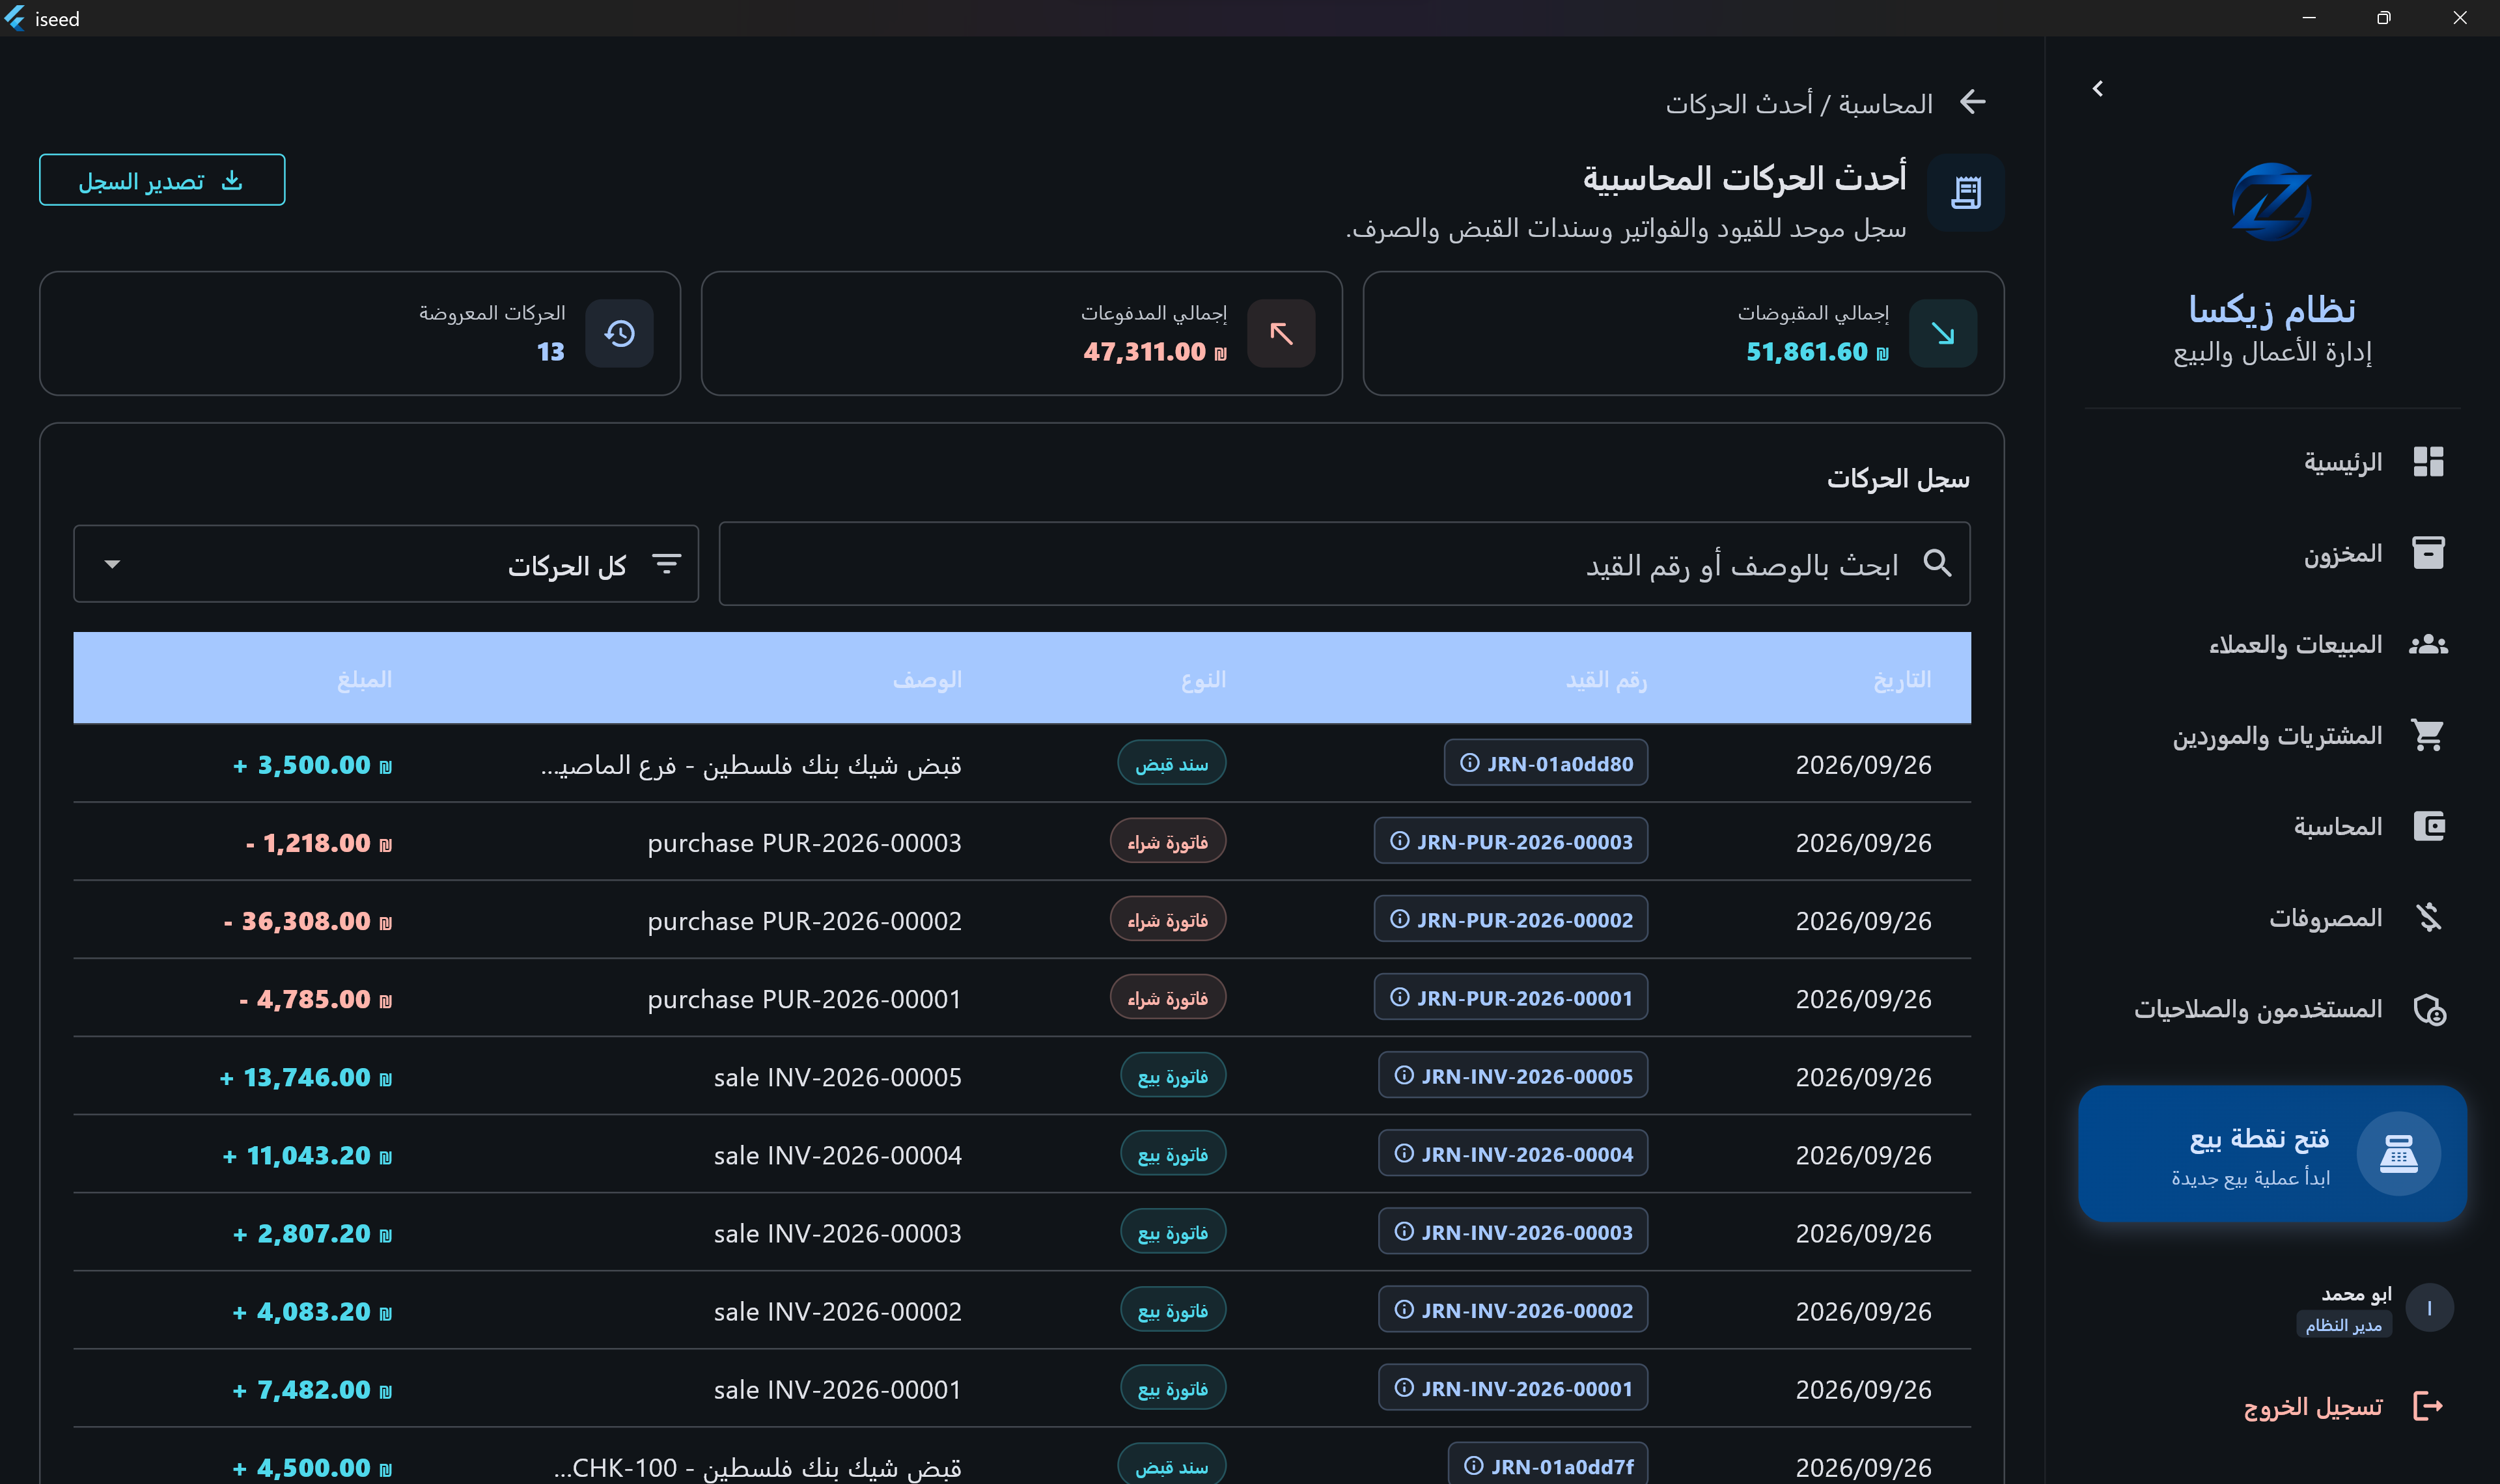Click the back arrow beside the breadcrumb
The width and height of the screenshot is (2500, 1484).
pos(1973,102)
